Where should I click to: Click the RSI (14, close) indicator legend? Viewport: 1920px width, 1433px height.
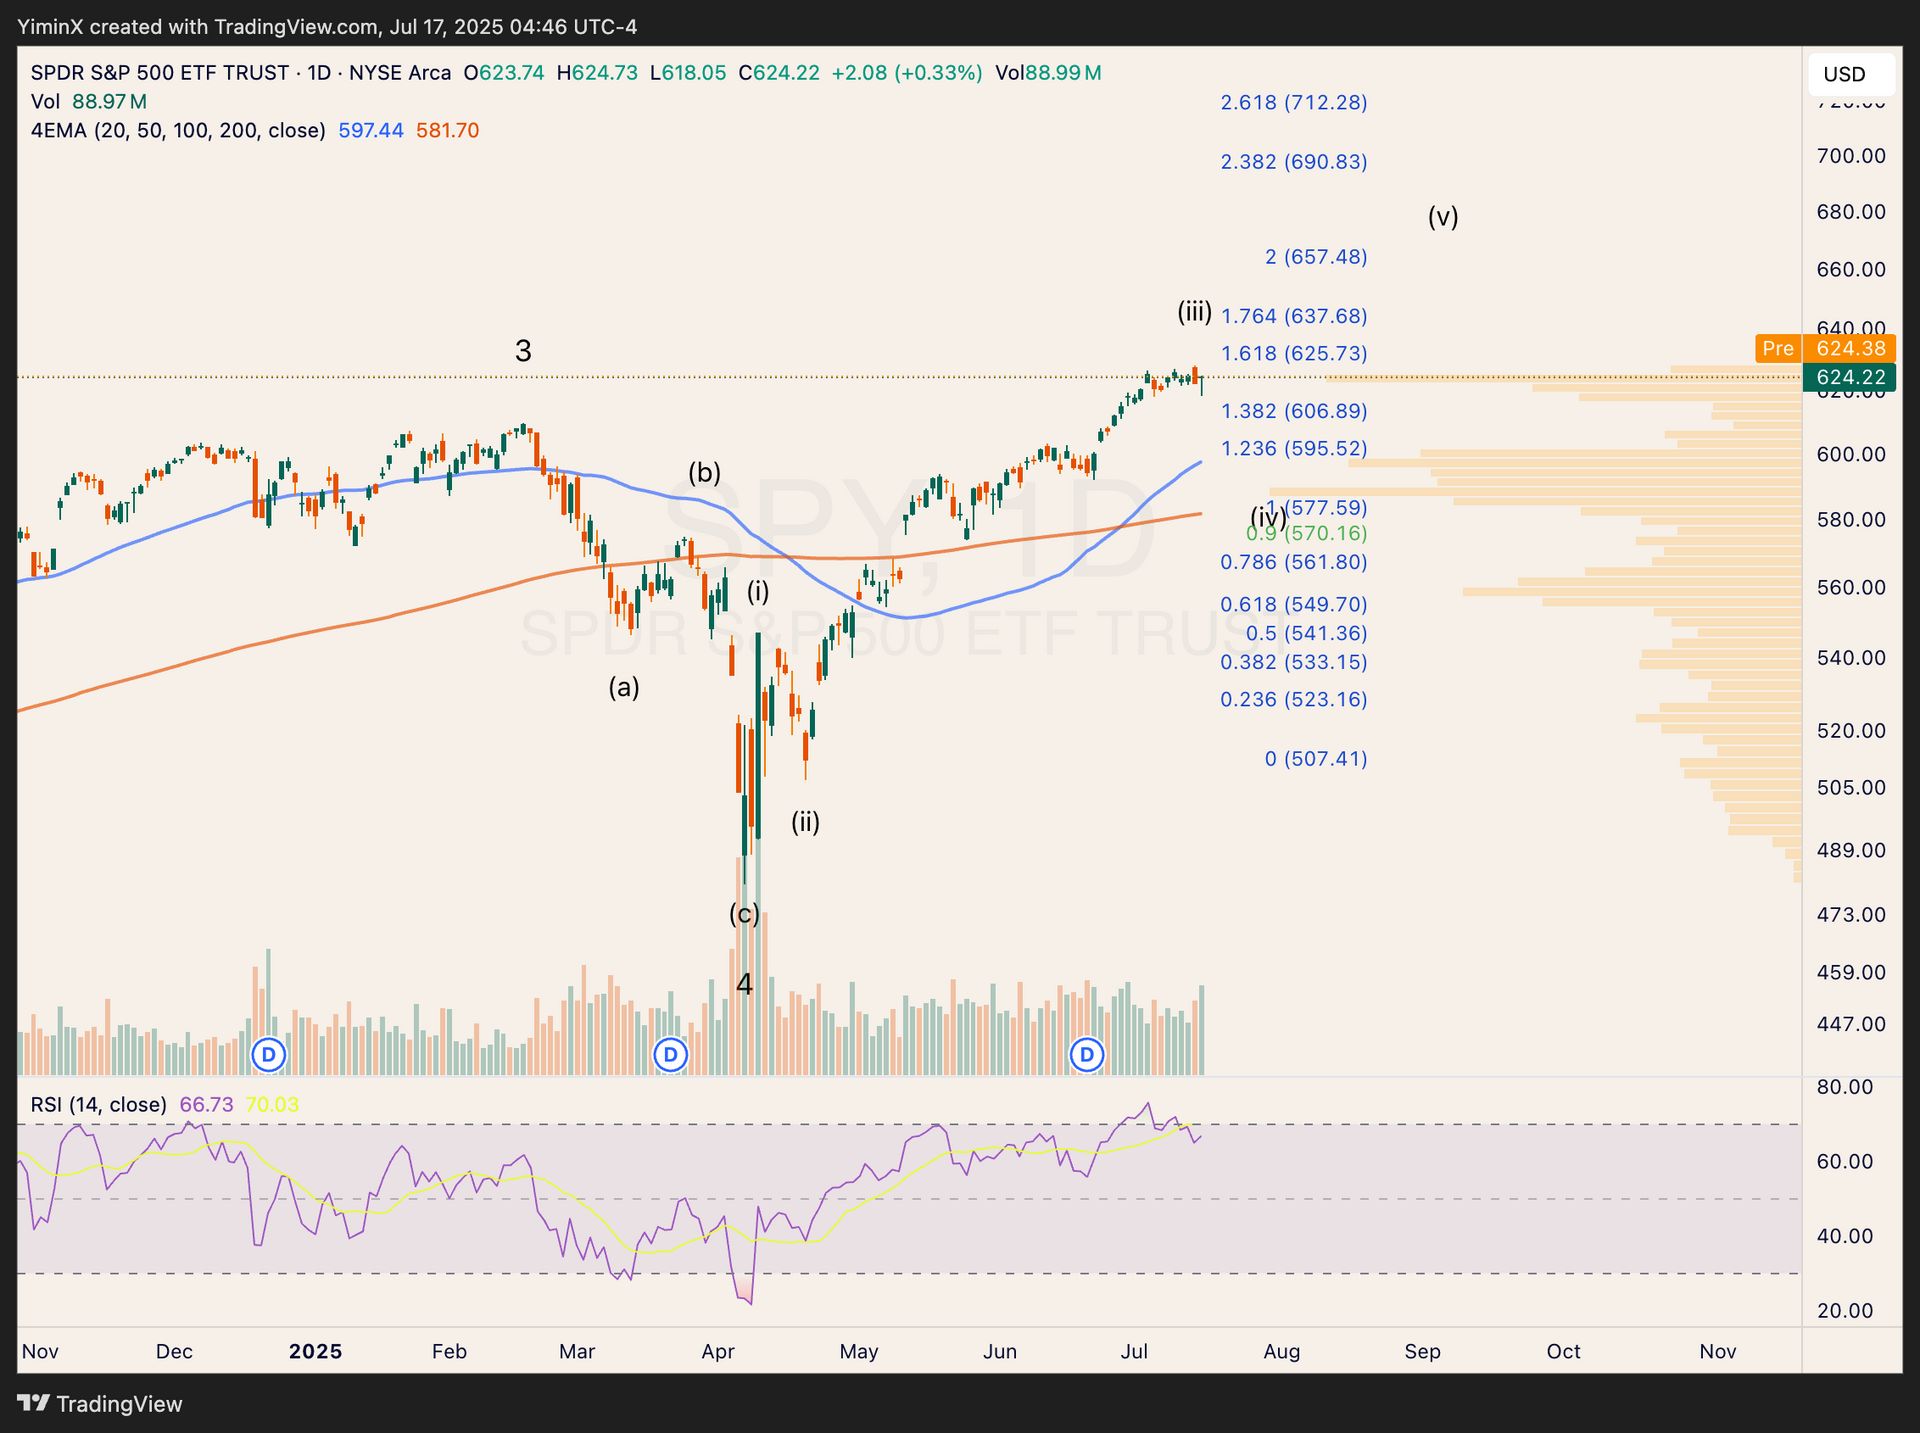click(98, 1105)
